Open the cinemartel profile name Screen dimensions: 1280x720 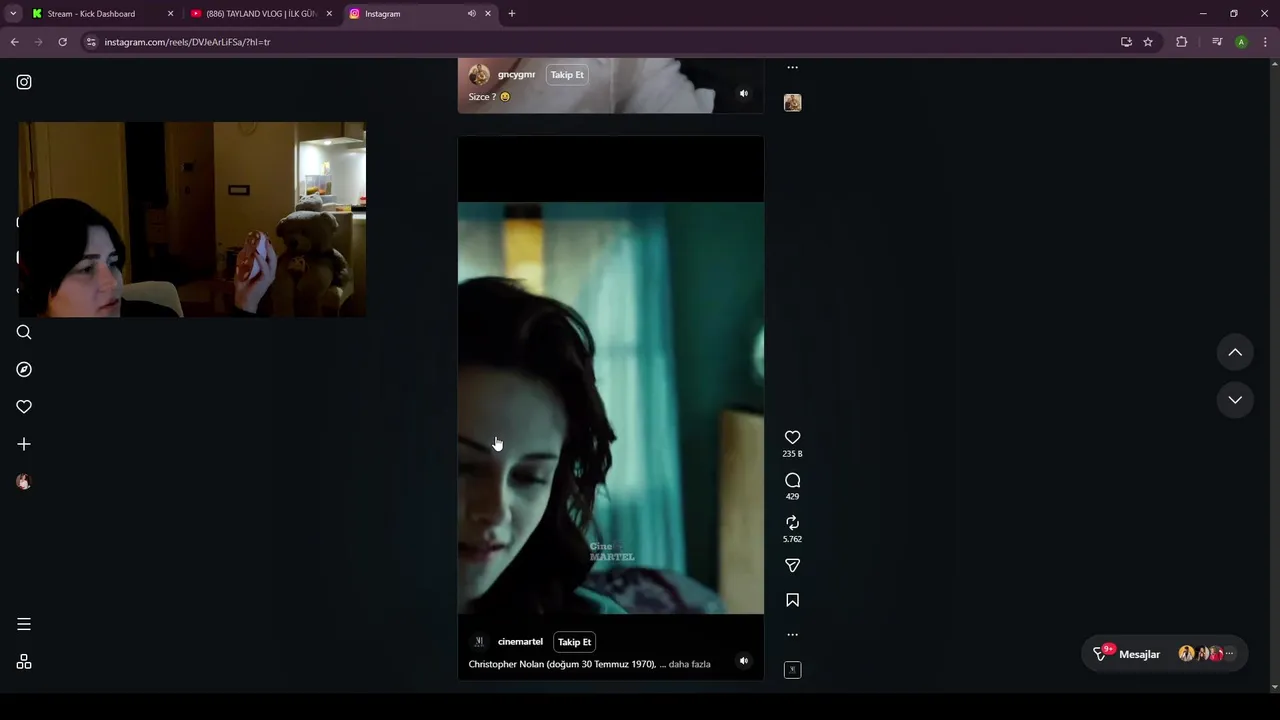pyautogui.click(x=520, y=642)
